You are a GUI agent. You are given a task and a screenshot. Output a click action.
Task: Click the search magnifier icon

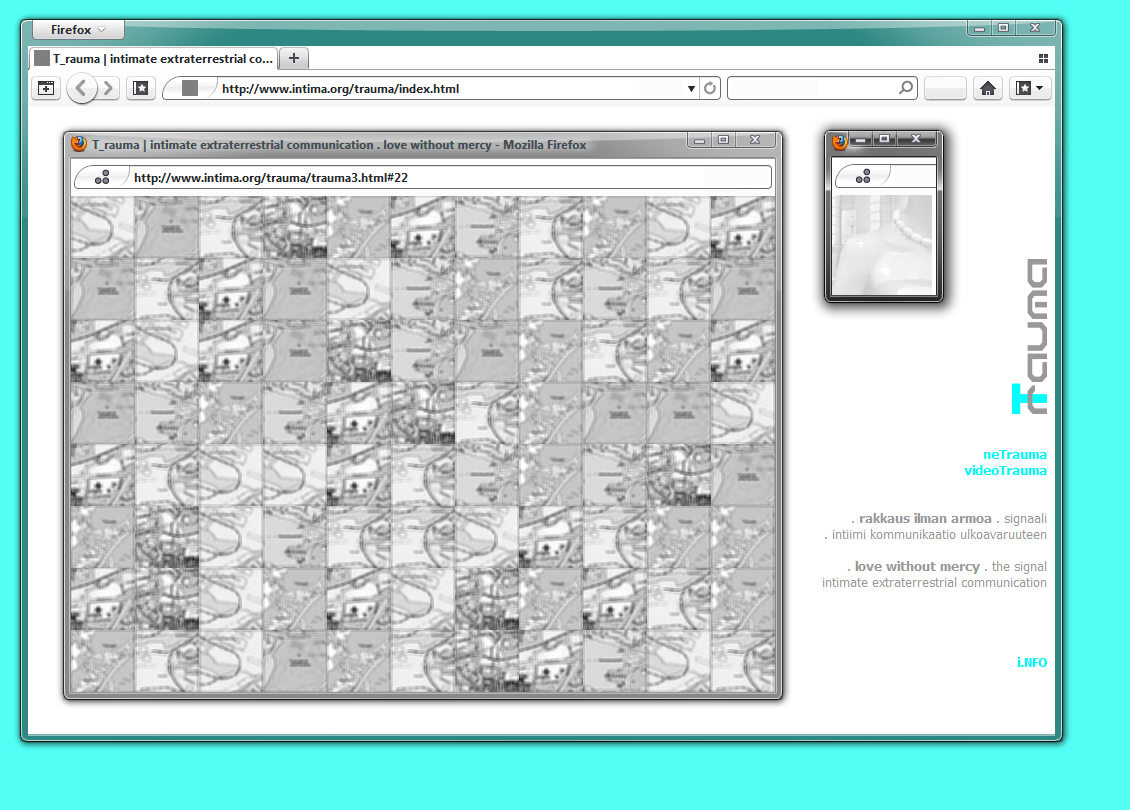905,88
